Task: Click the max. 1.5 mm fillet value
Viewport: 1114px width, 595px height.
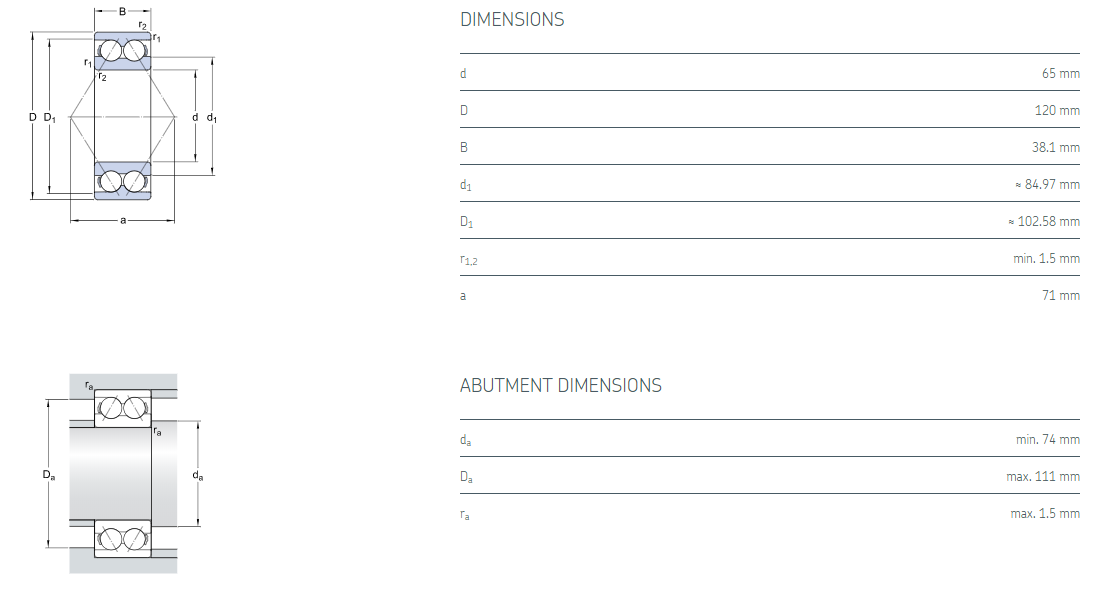Action: [1045, 513]
